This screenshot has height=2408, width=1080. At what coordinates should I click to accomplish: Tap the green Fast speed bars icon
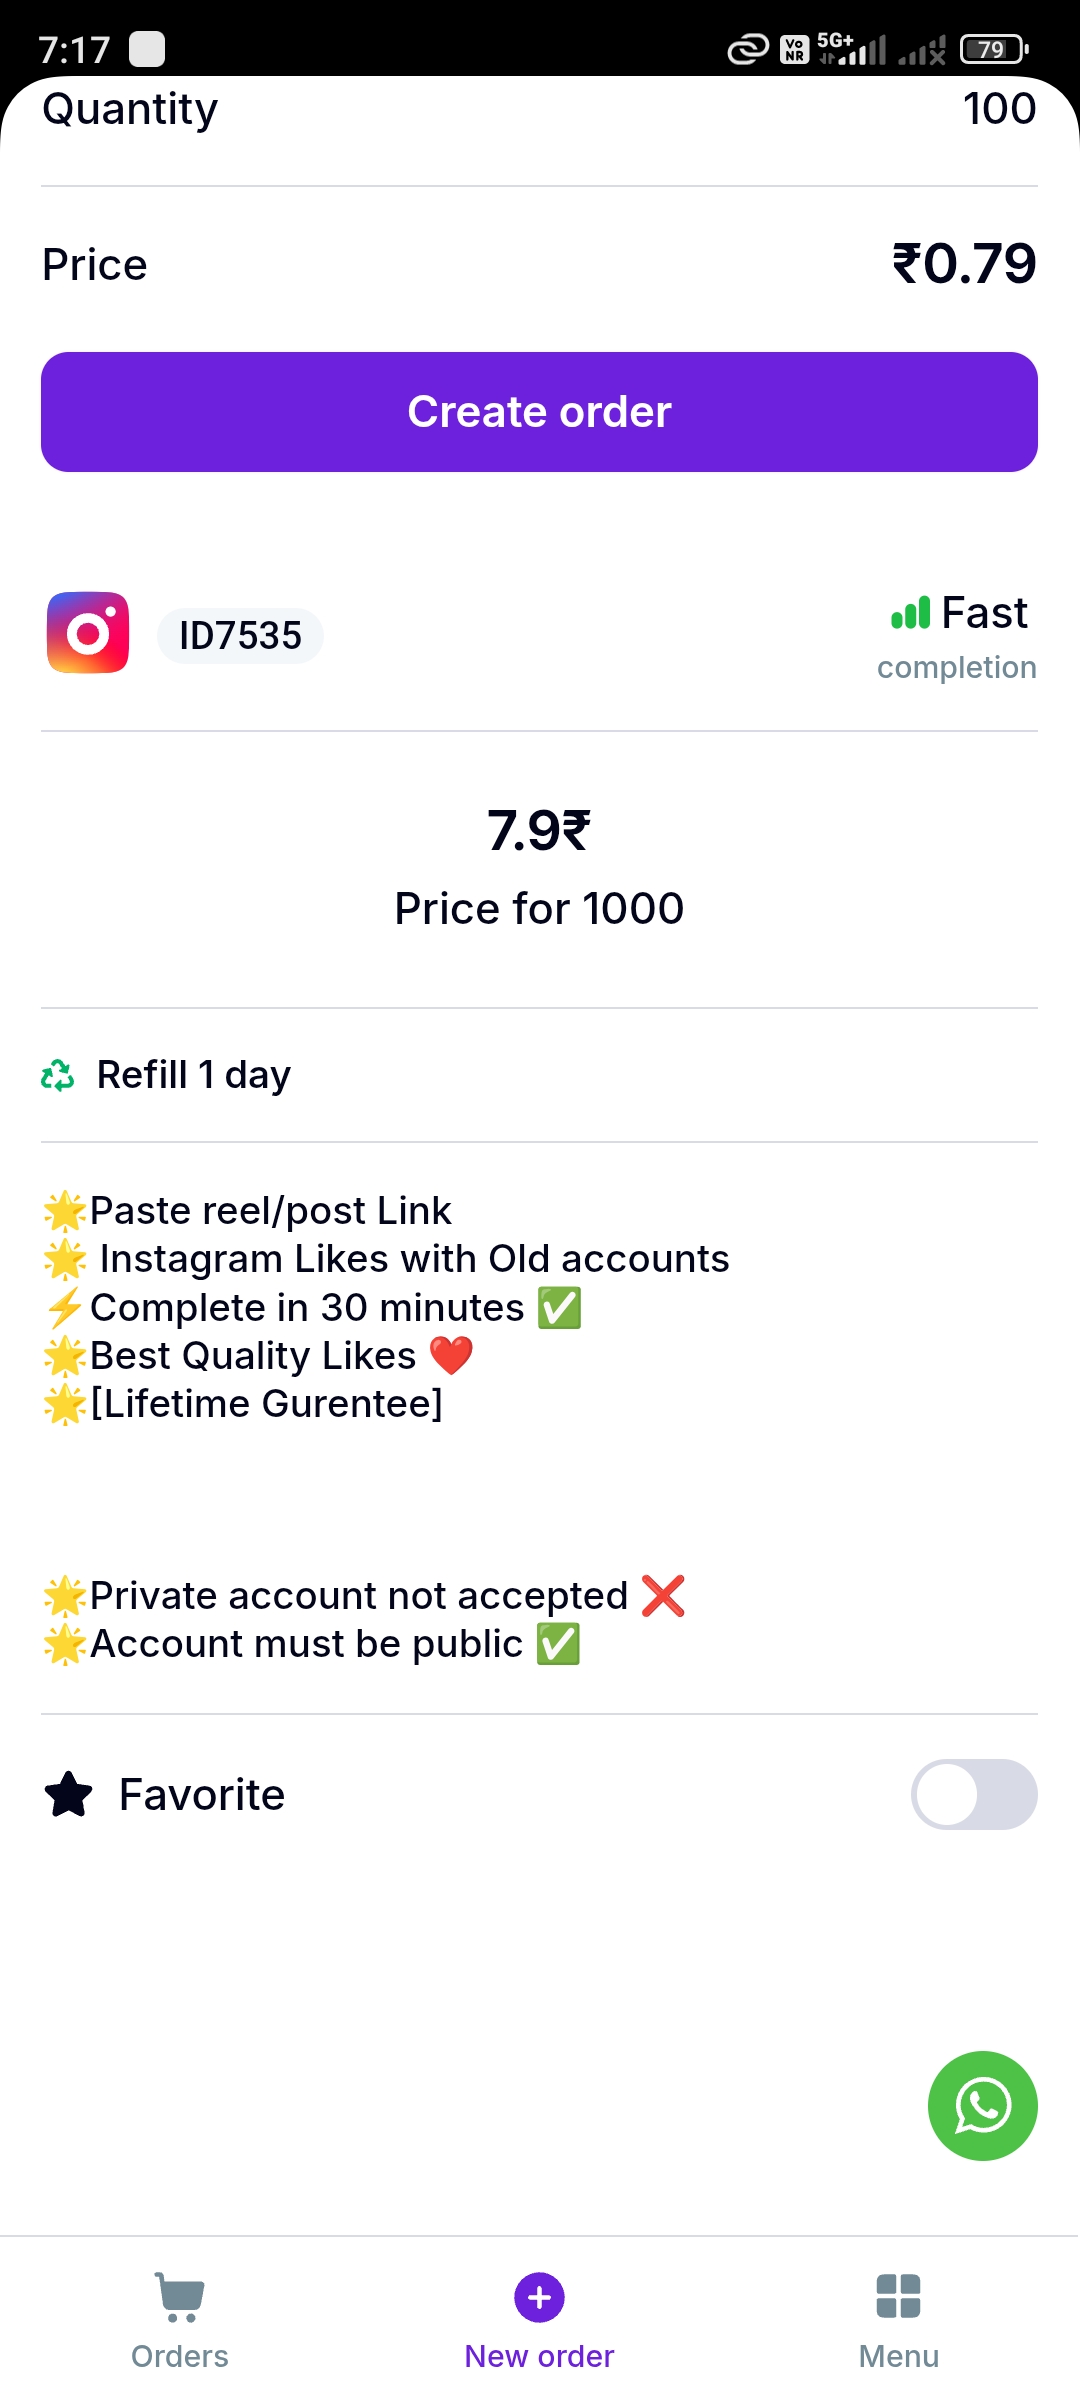pos(910,612)
